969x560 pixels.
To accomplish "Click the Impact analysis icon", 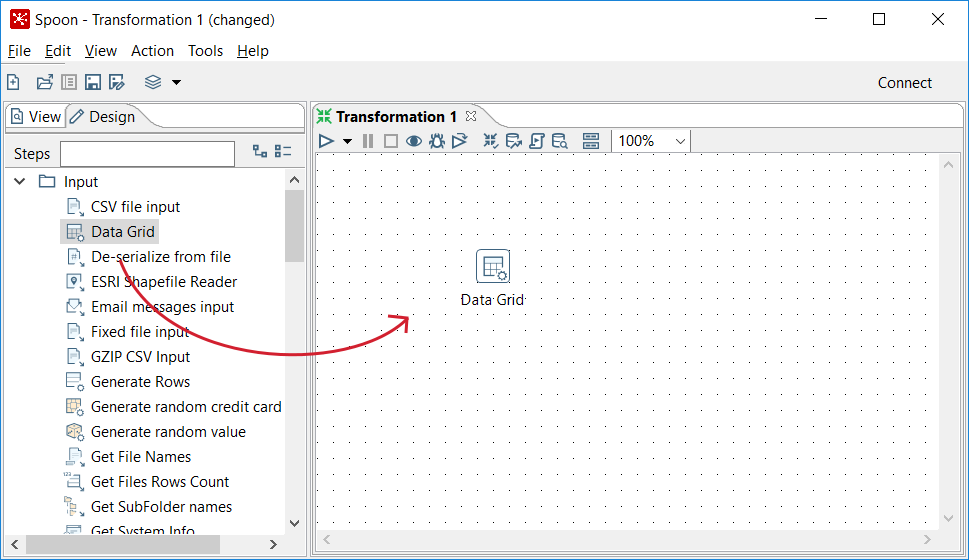I will pos(514,141).
